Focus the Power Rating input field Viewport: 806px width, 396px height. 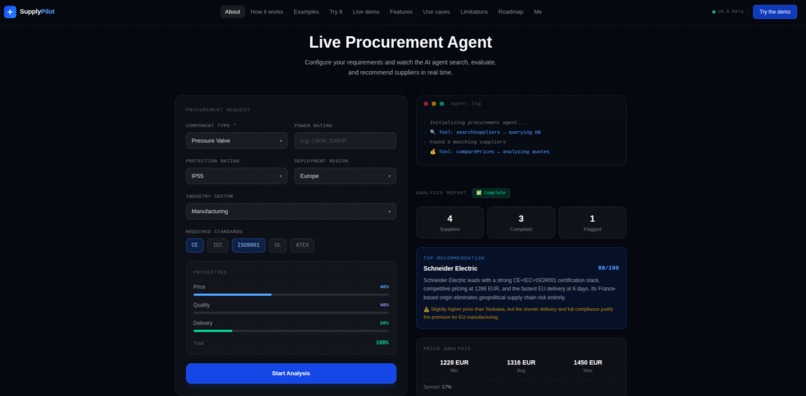(x=345, y=140)
